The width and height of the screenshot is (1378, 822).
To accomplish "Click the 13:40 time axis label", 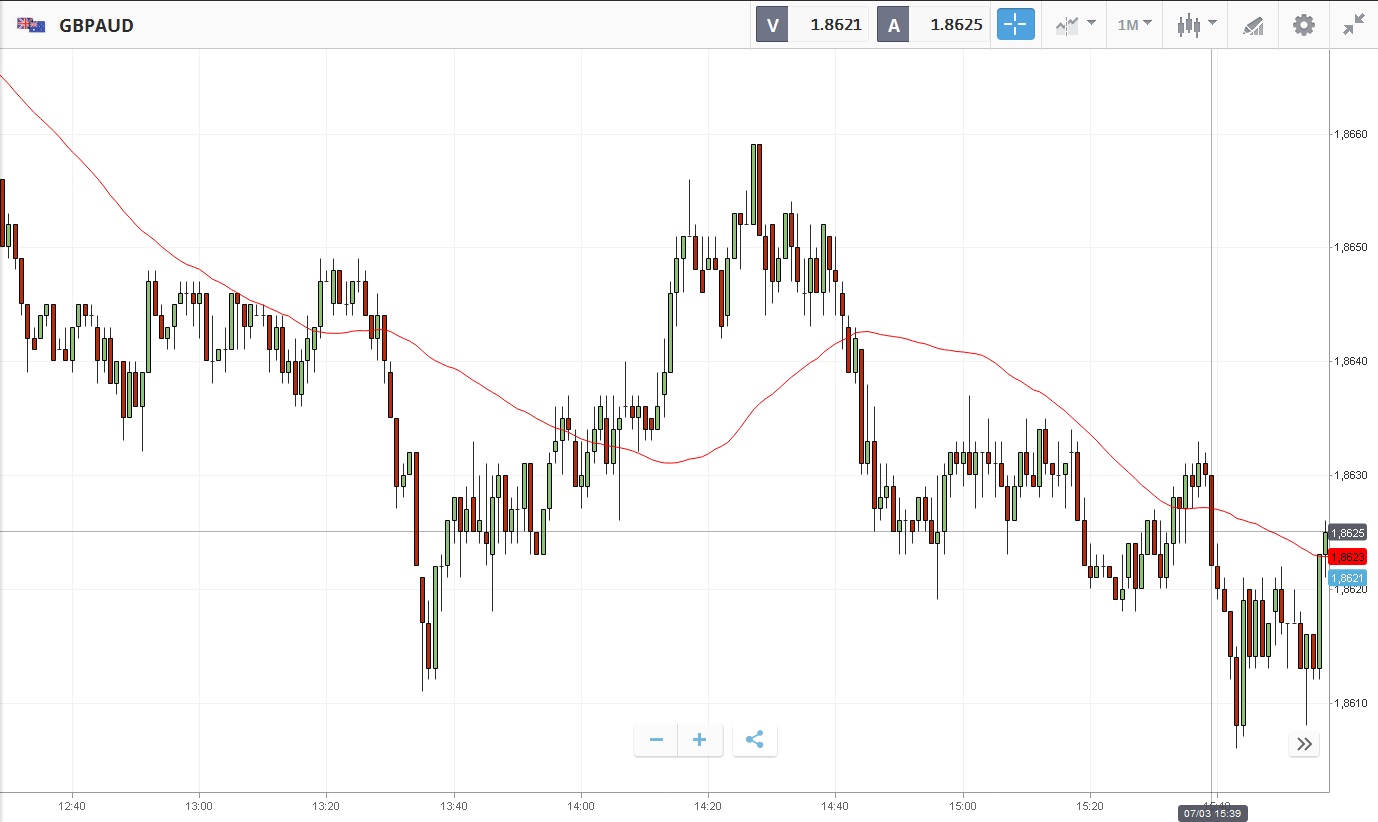I will 454,806.
